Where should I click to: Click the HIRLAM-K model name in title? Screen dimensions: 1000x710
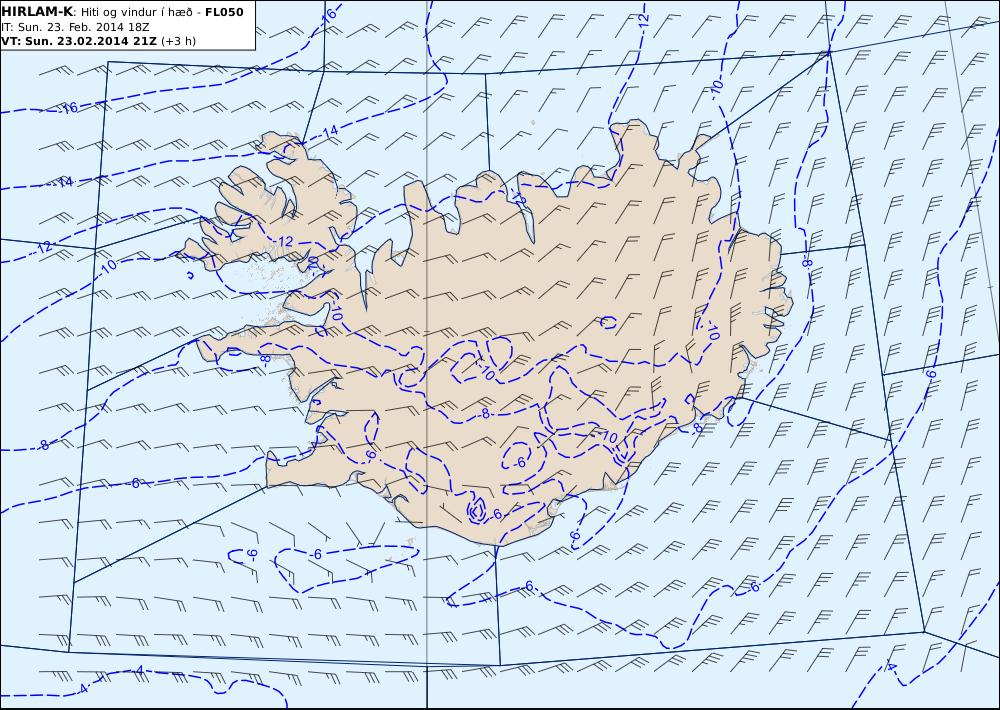[37, 12]
